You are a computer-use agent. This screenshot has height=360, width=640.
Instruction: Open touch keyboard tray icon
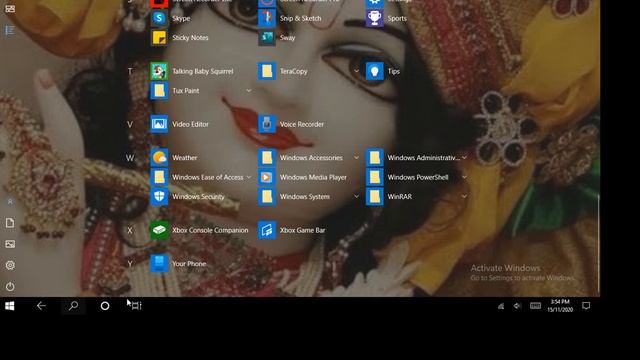536,306
